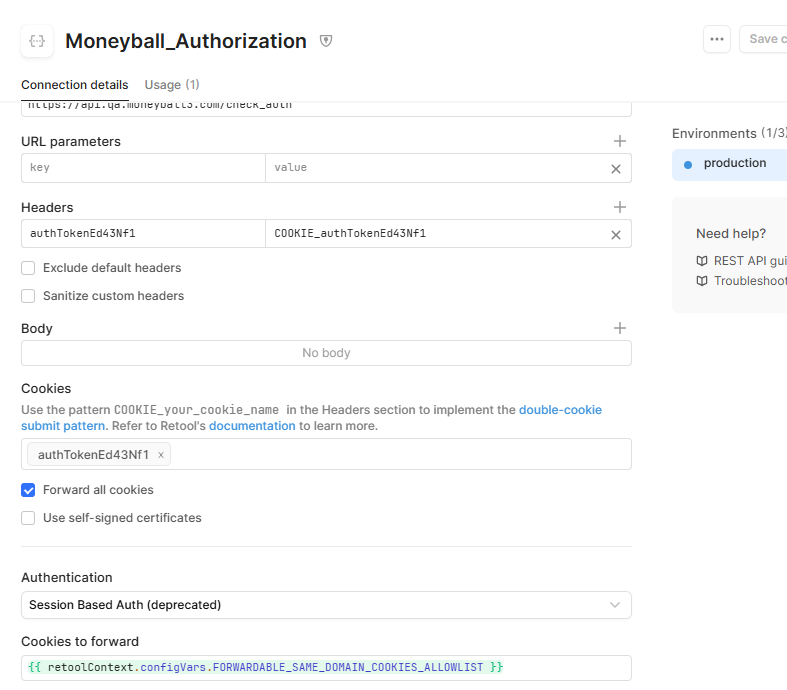Open Retool's documentation link
Screen dimensions: 787x690
pyautogui.click(x=252, y=426)
